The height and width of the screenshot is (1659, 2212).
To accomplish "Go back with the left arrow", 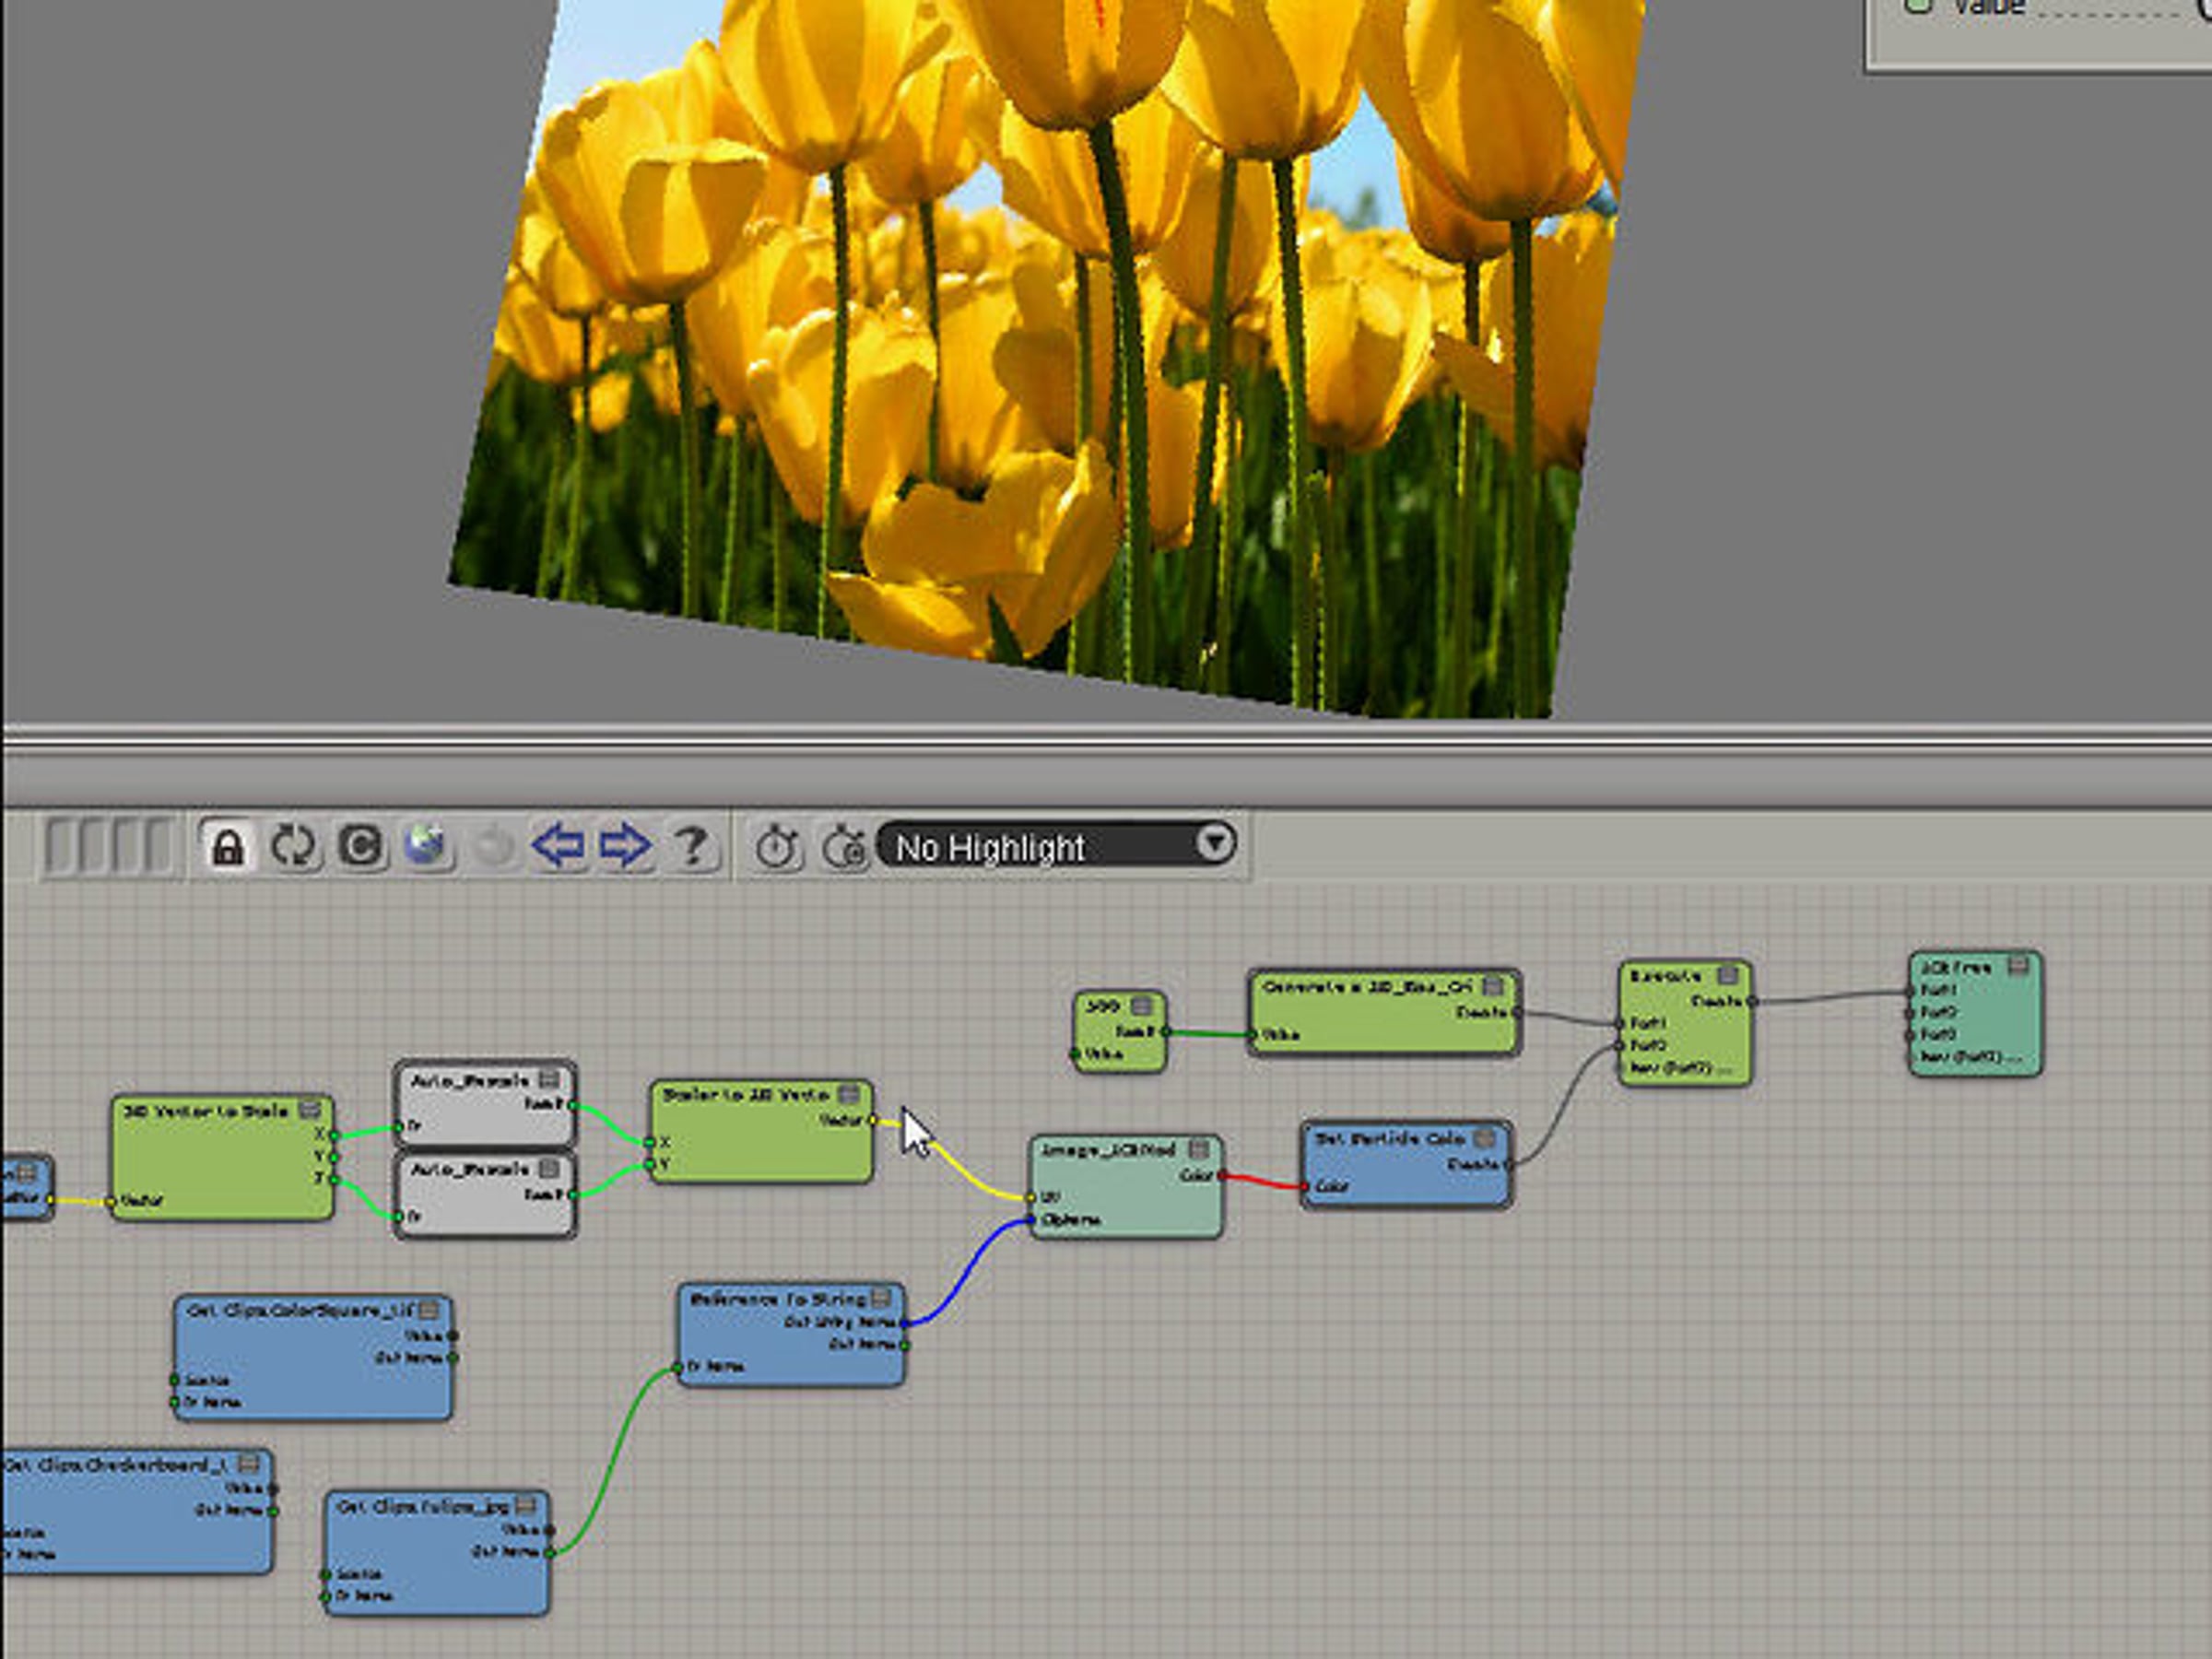I will pyautogui.click(x=558, y=847).
